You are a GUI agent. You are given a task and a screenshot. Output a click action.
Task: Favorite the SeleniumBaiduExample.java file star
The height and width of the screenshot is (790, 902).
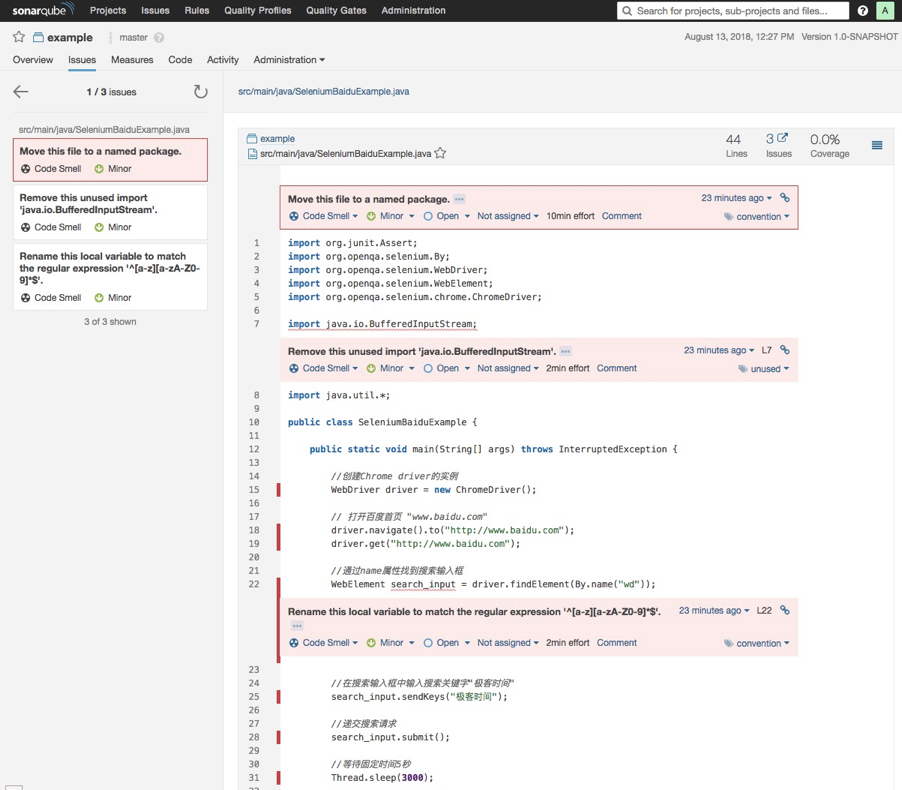pyautogui.click(x=440, y=154)
